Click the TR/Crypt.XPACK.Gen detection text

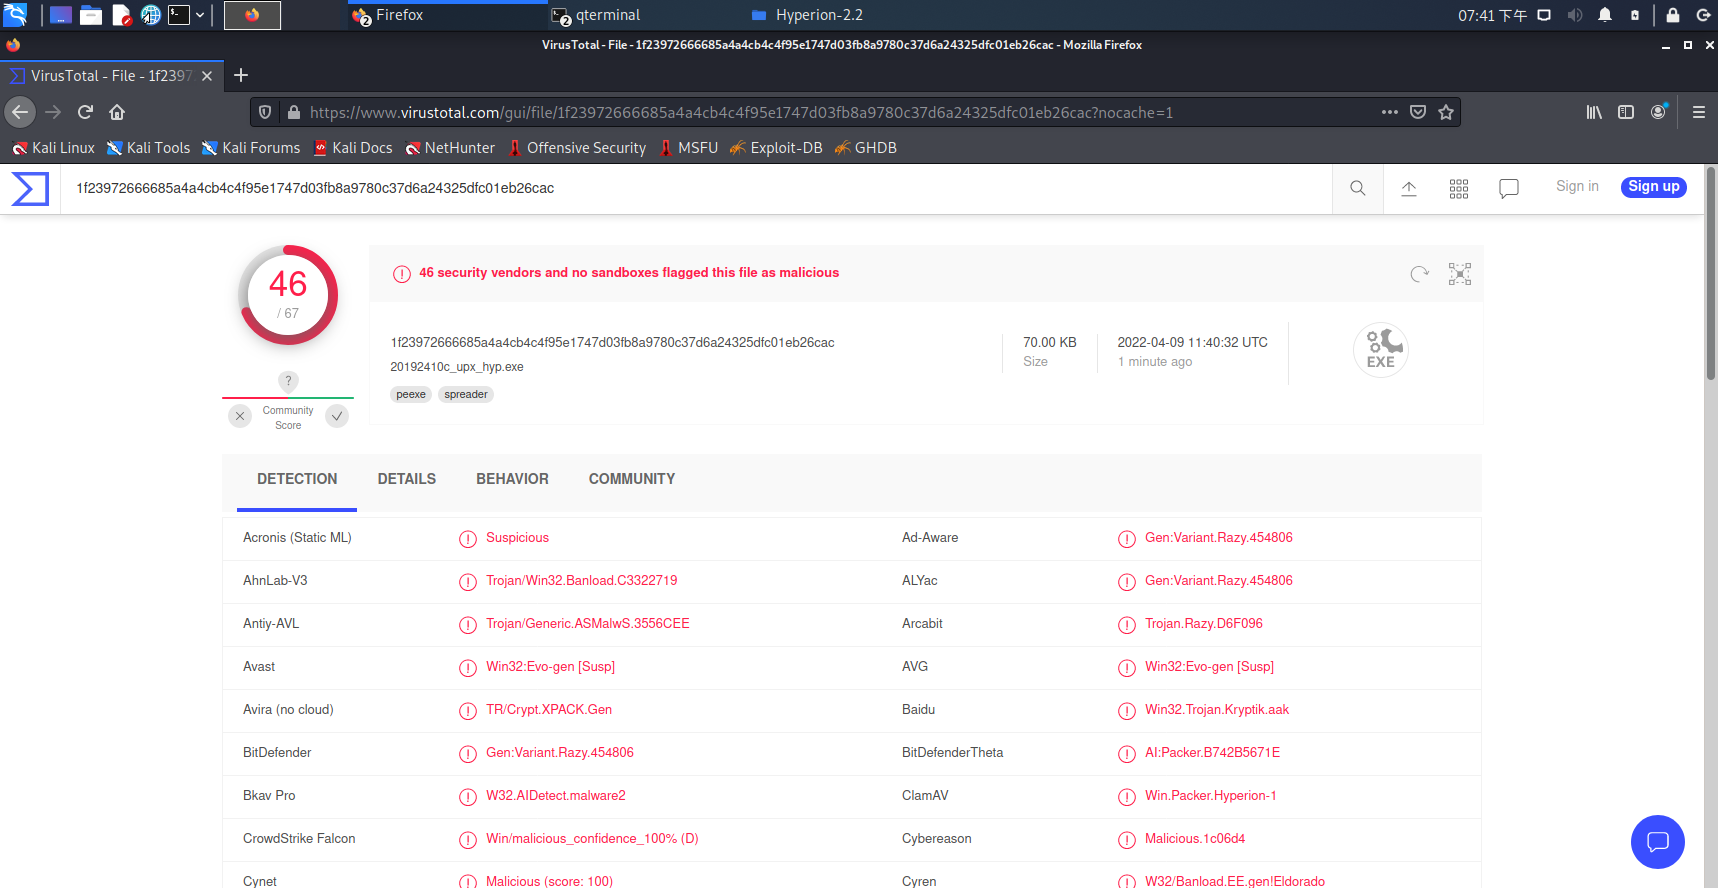[x=549, y=710]
